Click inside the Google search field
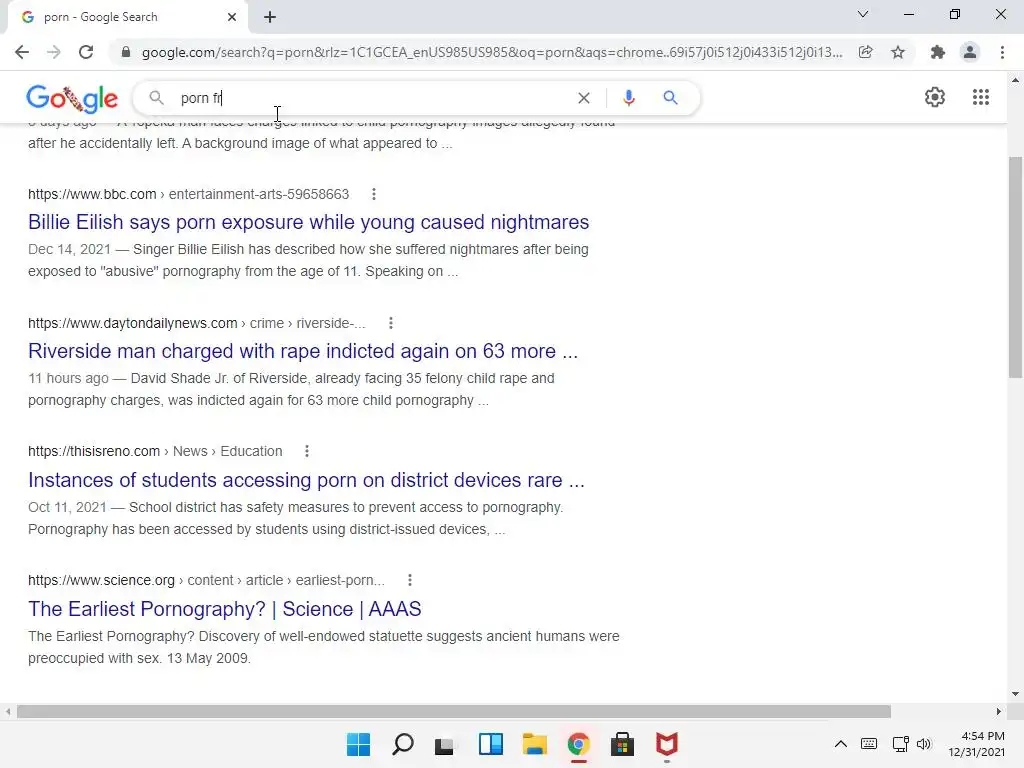The width and height of the screenshot is (1024, 768). coord(372,98)
